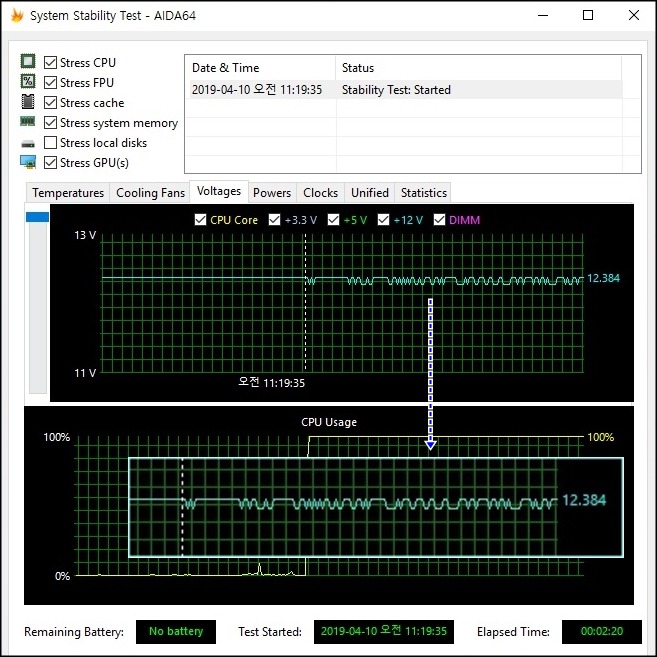Select the Stability Test: Started log row
The width and height of the screenshot is (657, 657).
(x=406, y=90)
